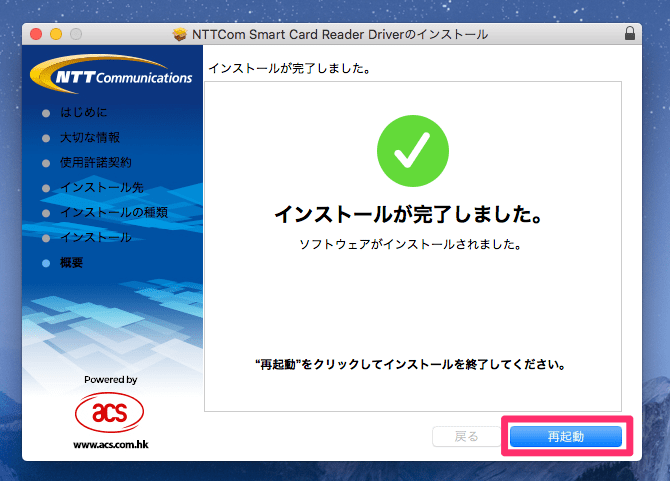Image resolution: width=670 pixels, height=481 pixels.
Task: Close the installer with the red button
Action: (x=36, y=34)
